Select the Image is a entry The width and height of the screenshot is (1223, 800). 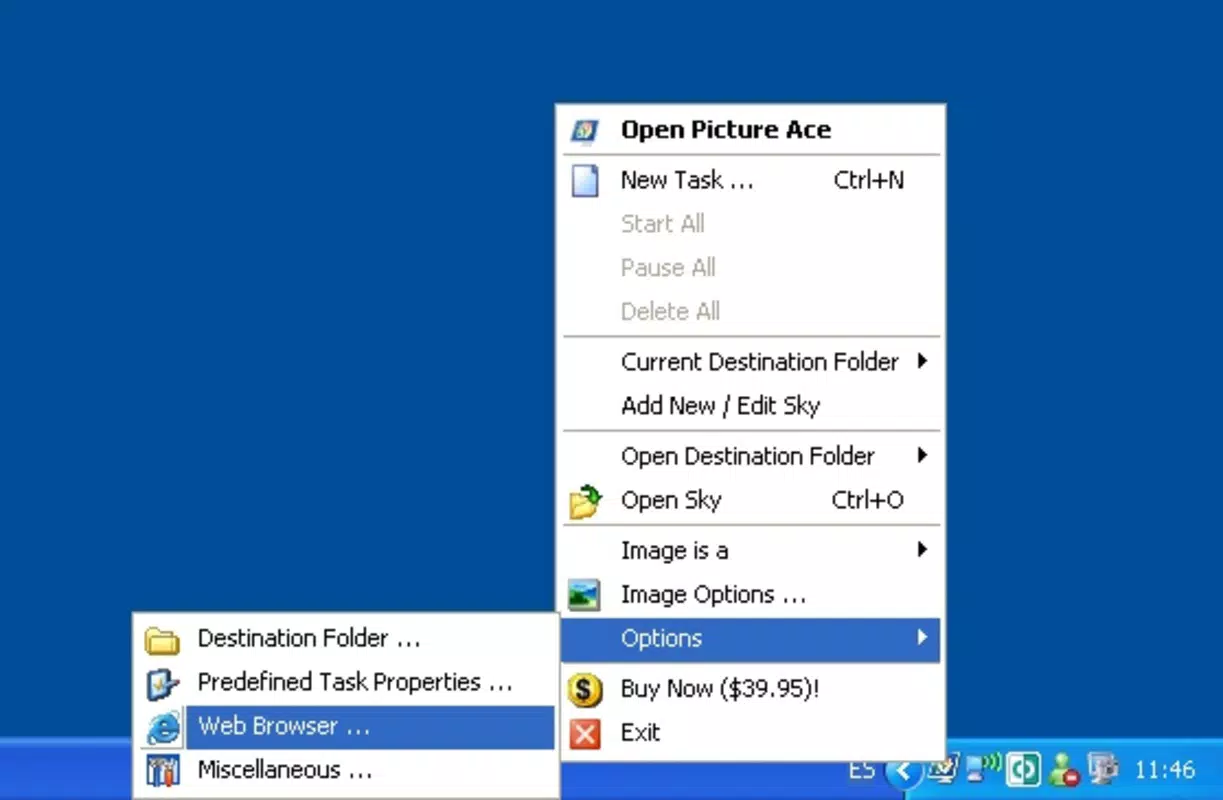tap(751, 551)
